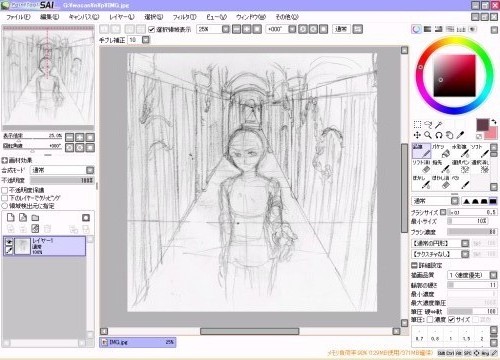Select the lasso selection tool
This screenshot has height=360, width=500.
coord(428,124)
